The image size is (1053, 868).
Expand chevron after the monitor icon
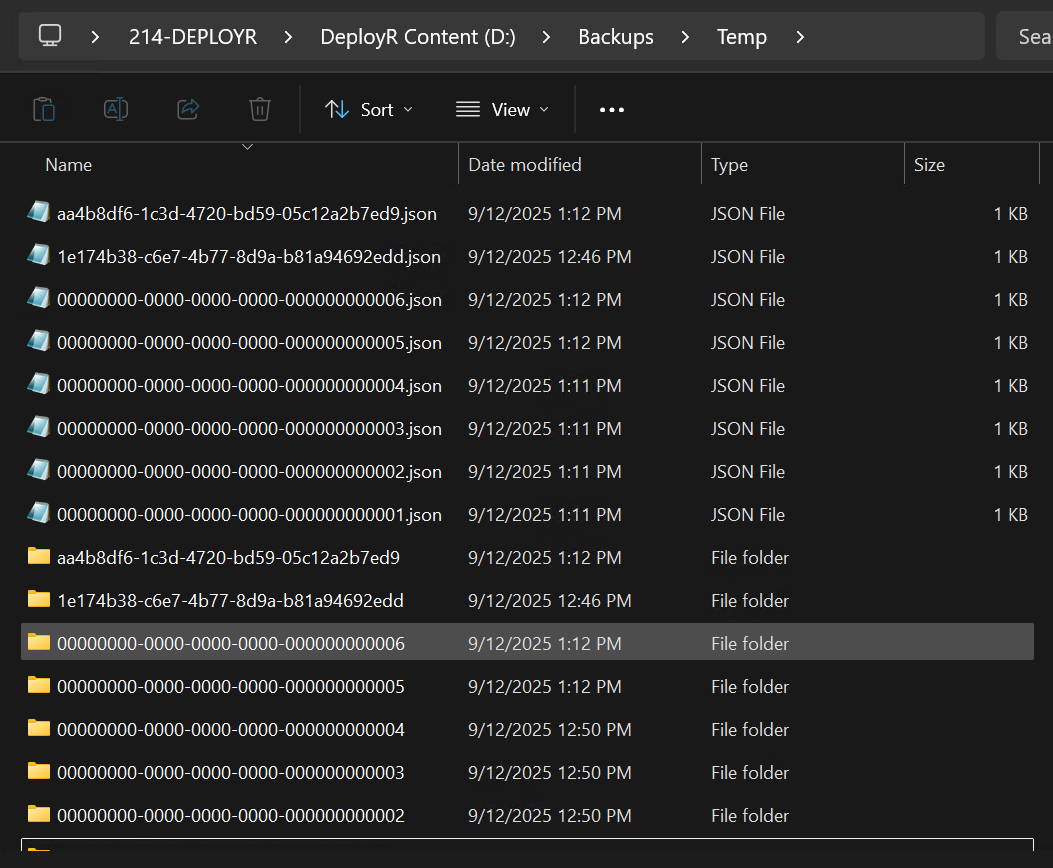pyautogui.click(x=95, y=37)
